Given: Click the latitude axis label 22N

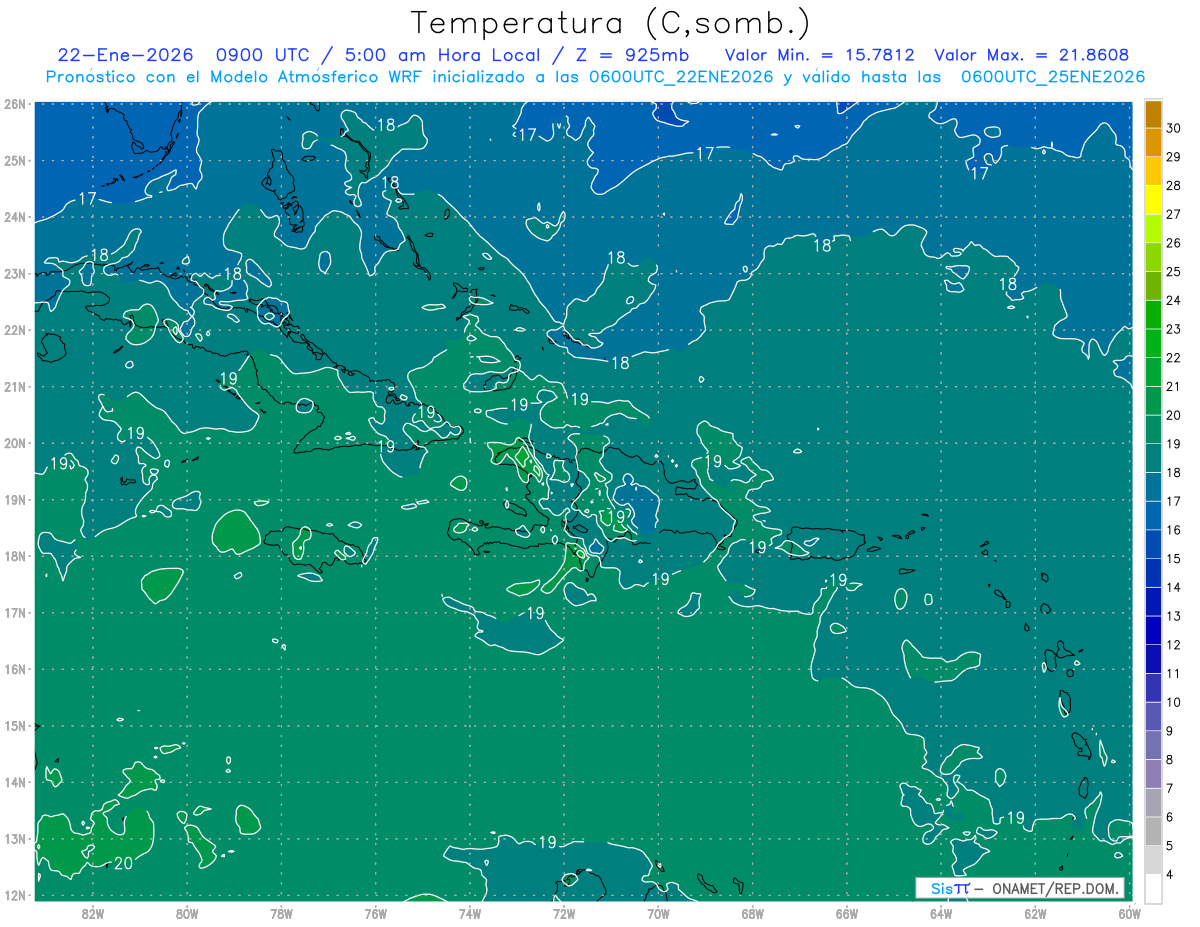Looking at the screenshot, I should point(14,330).
